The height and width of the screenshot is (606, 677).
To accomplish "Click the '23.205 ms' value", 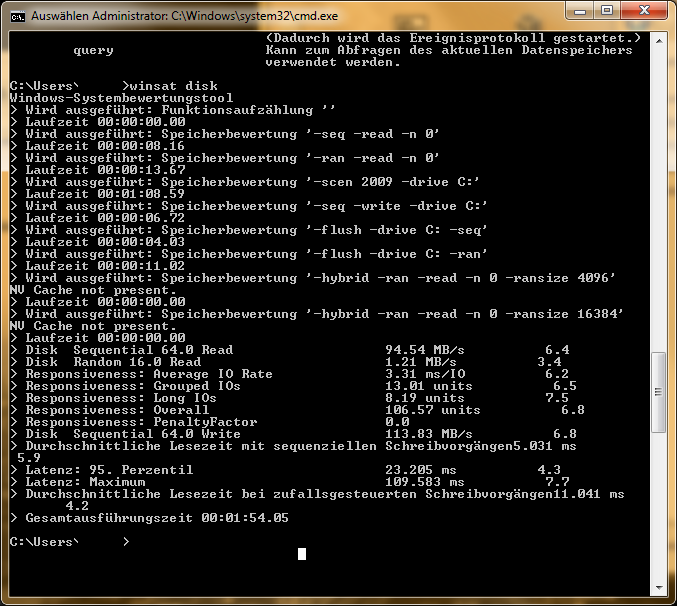I will point(421,470).
